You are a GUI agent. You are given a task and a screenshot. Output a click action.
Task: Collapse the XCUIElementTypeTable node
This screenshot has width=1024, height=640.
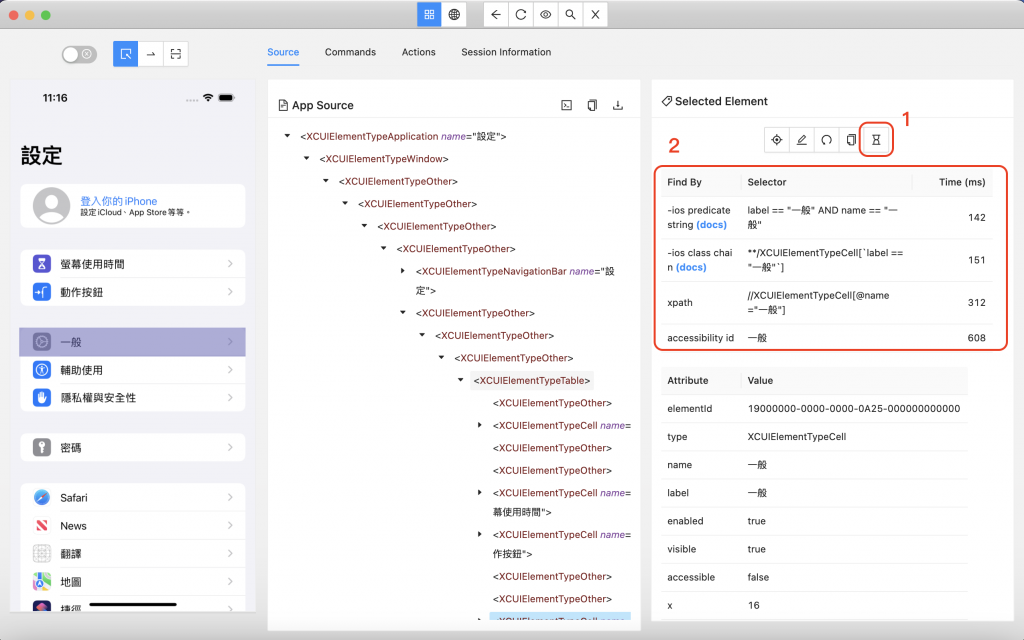(460, 379)
